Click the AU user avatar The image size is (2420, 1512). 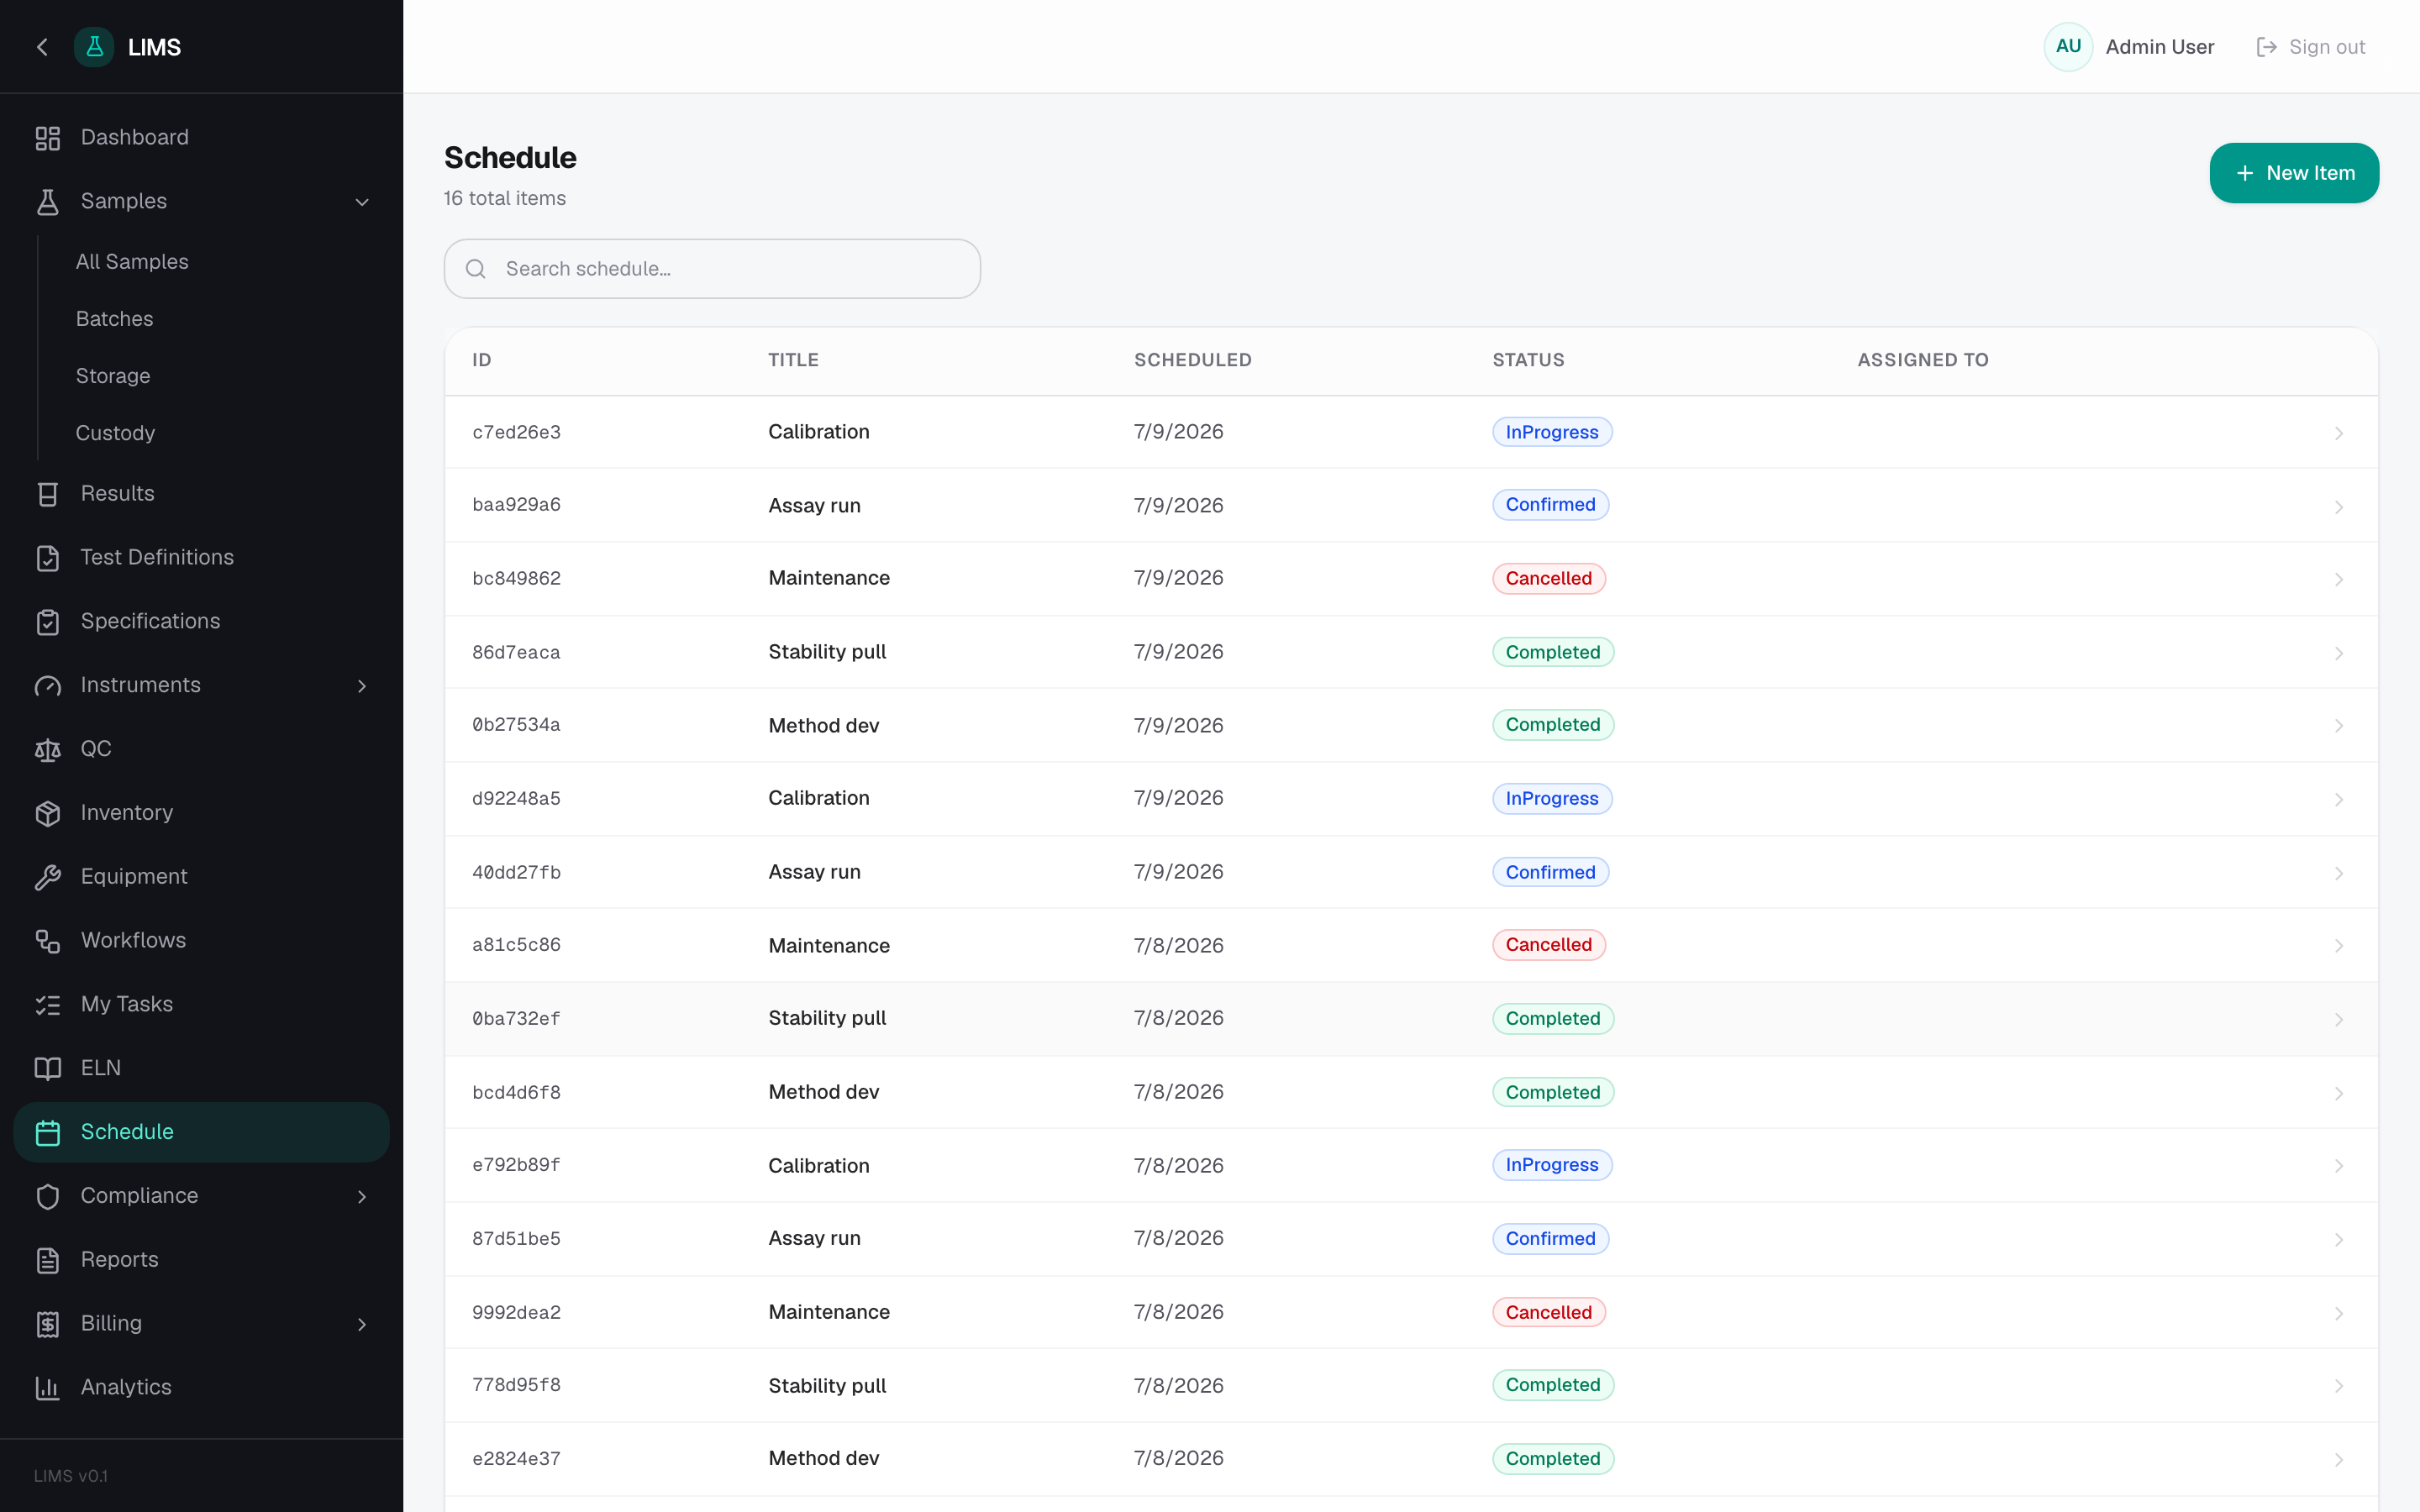click(2068, 47)
